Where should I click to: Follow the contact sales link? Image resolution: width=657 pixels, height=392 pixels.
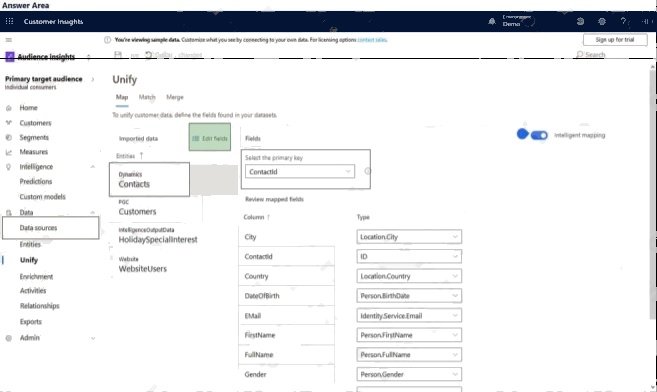coord(372,40)
